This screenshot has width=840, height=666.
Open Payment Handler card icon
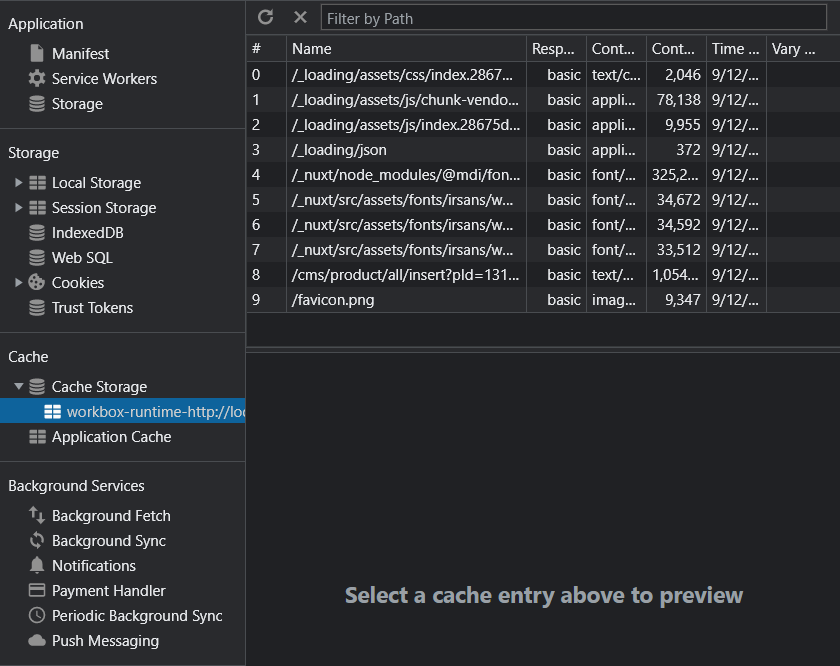[37, 591]
